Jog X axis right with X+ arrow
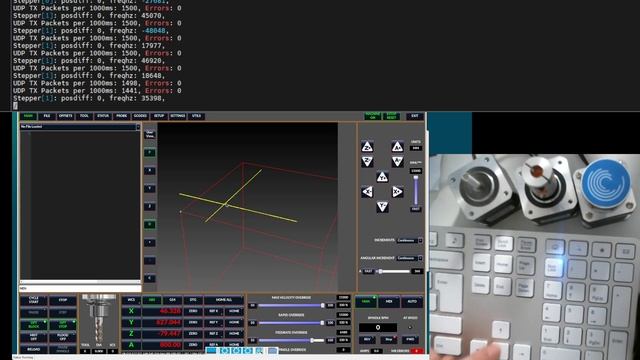Viewport: 640px width, 360px height. coord(397,192)
